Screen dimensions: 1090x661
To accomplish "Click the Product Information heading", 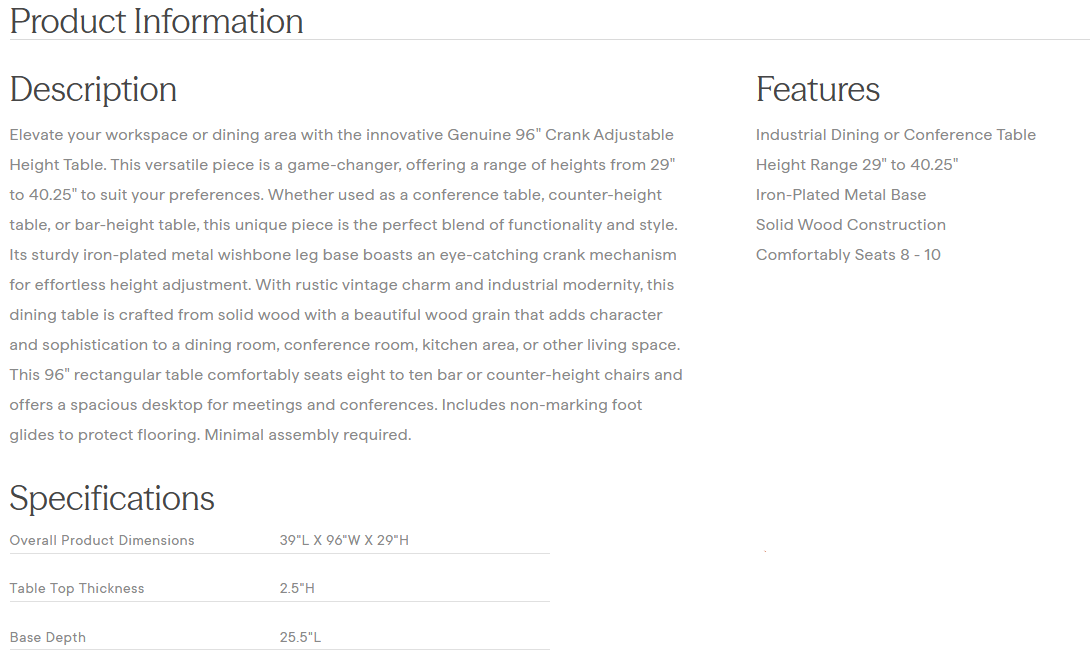I will point(156,21).
